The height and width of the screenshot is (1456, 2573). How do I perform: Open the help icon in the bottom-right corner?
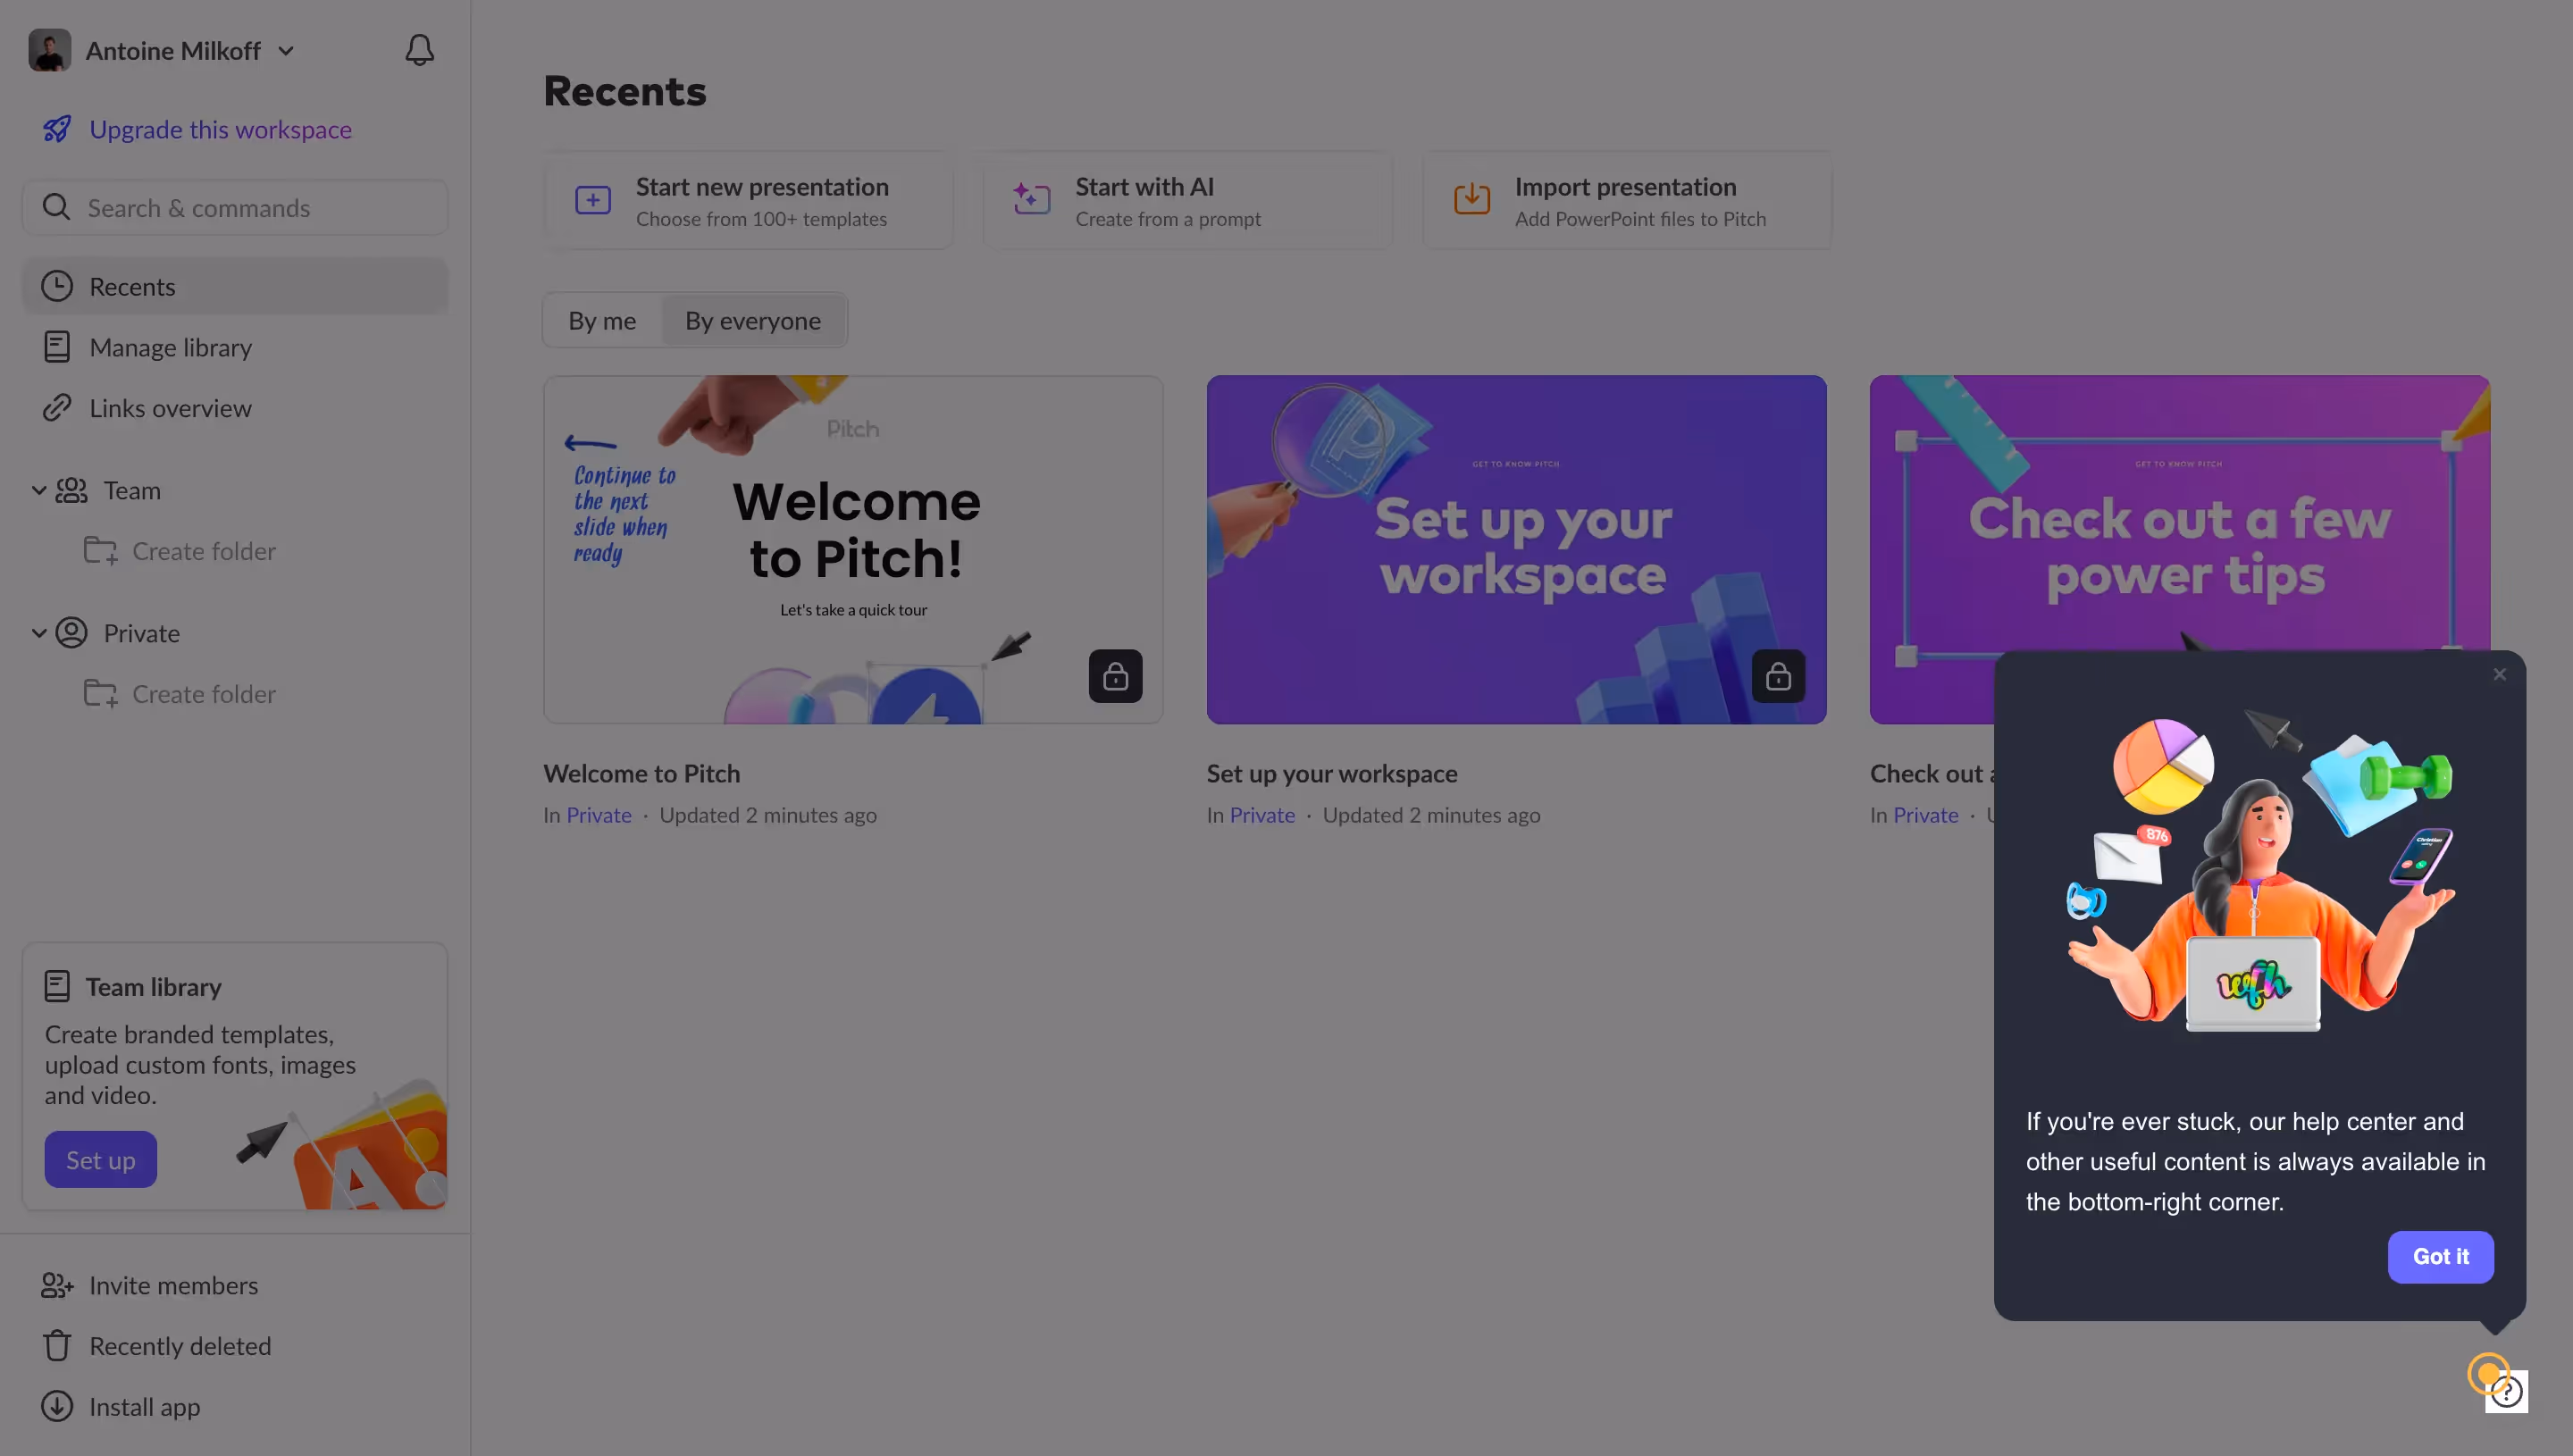(x=2506, y=1390)
